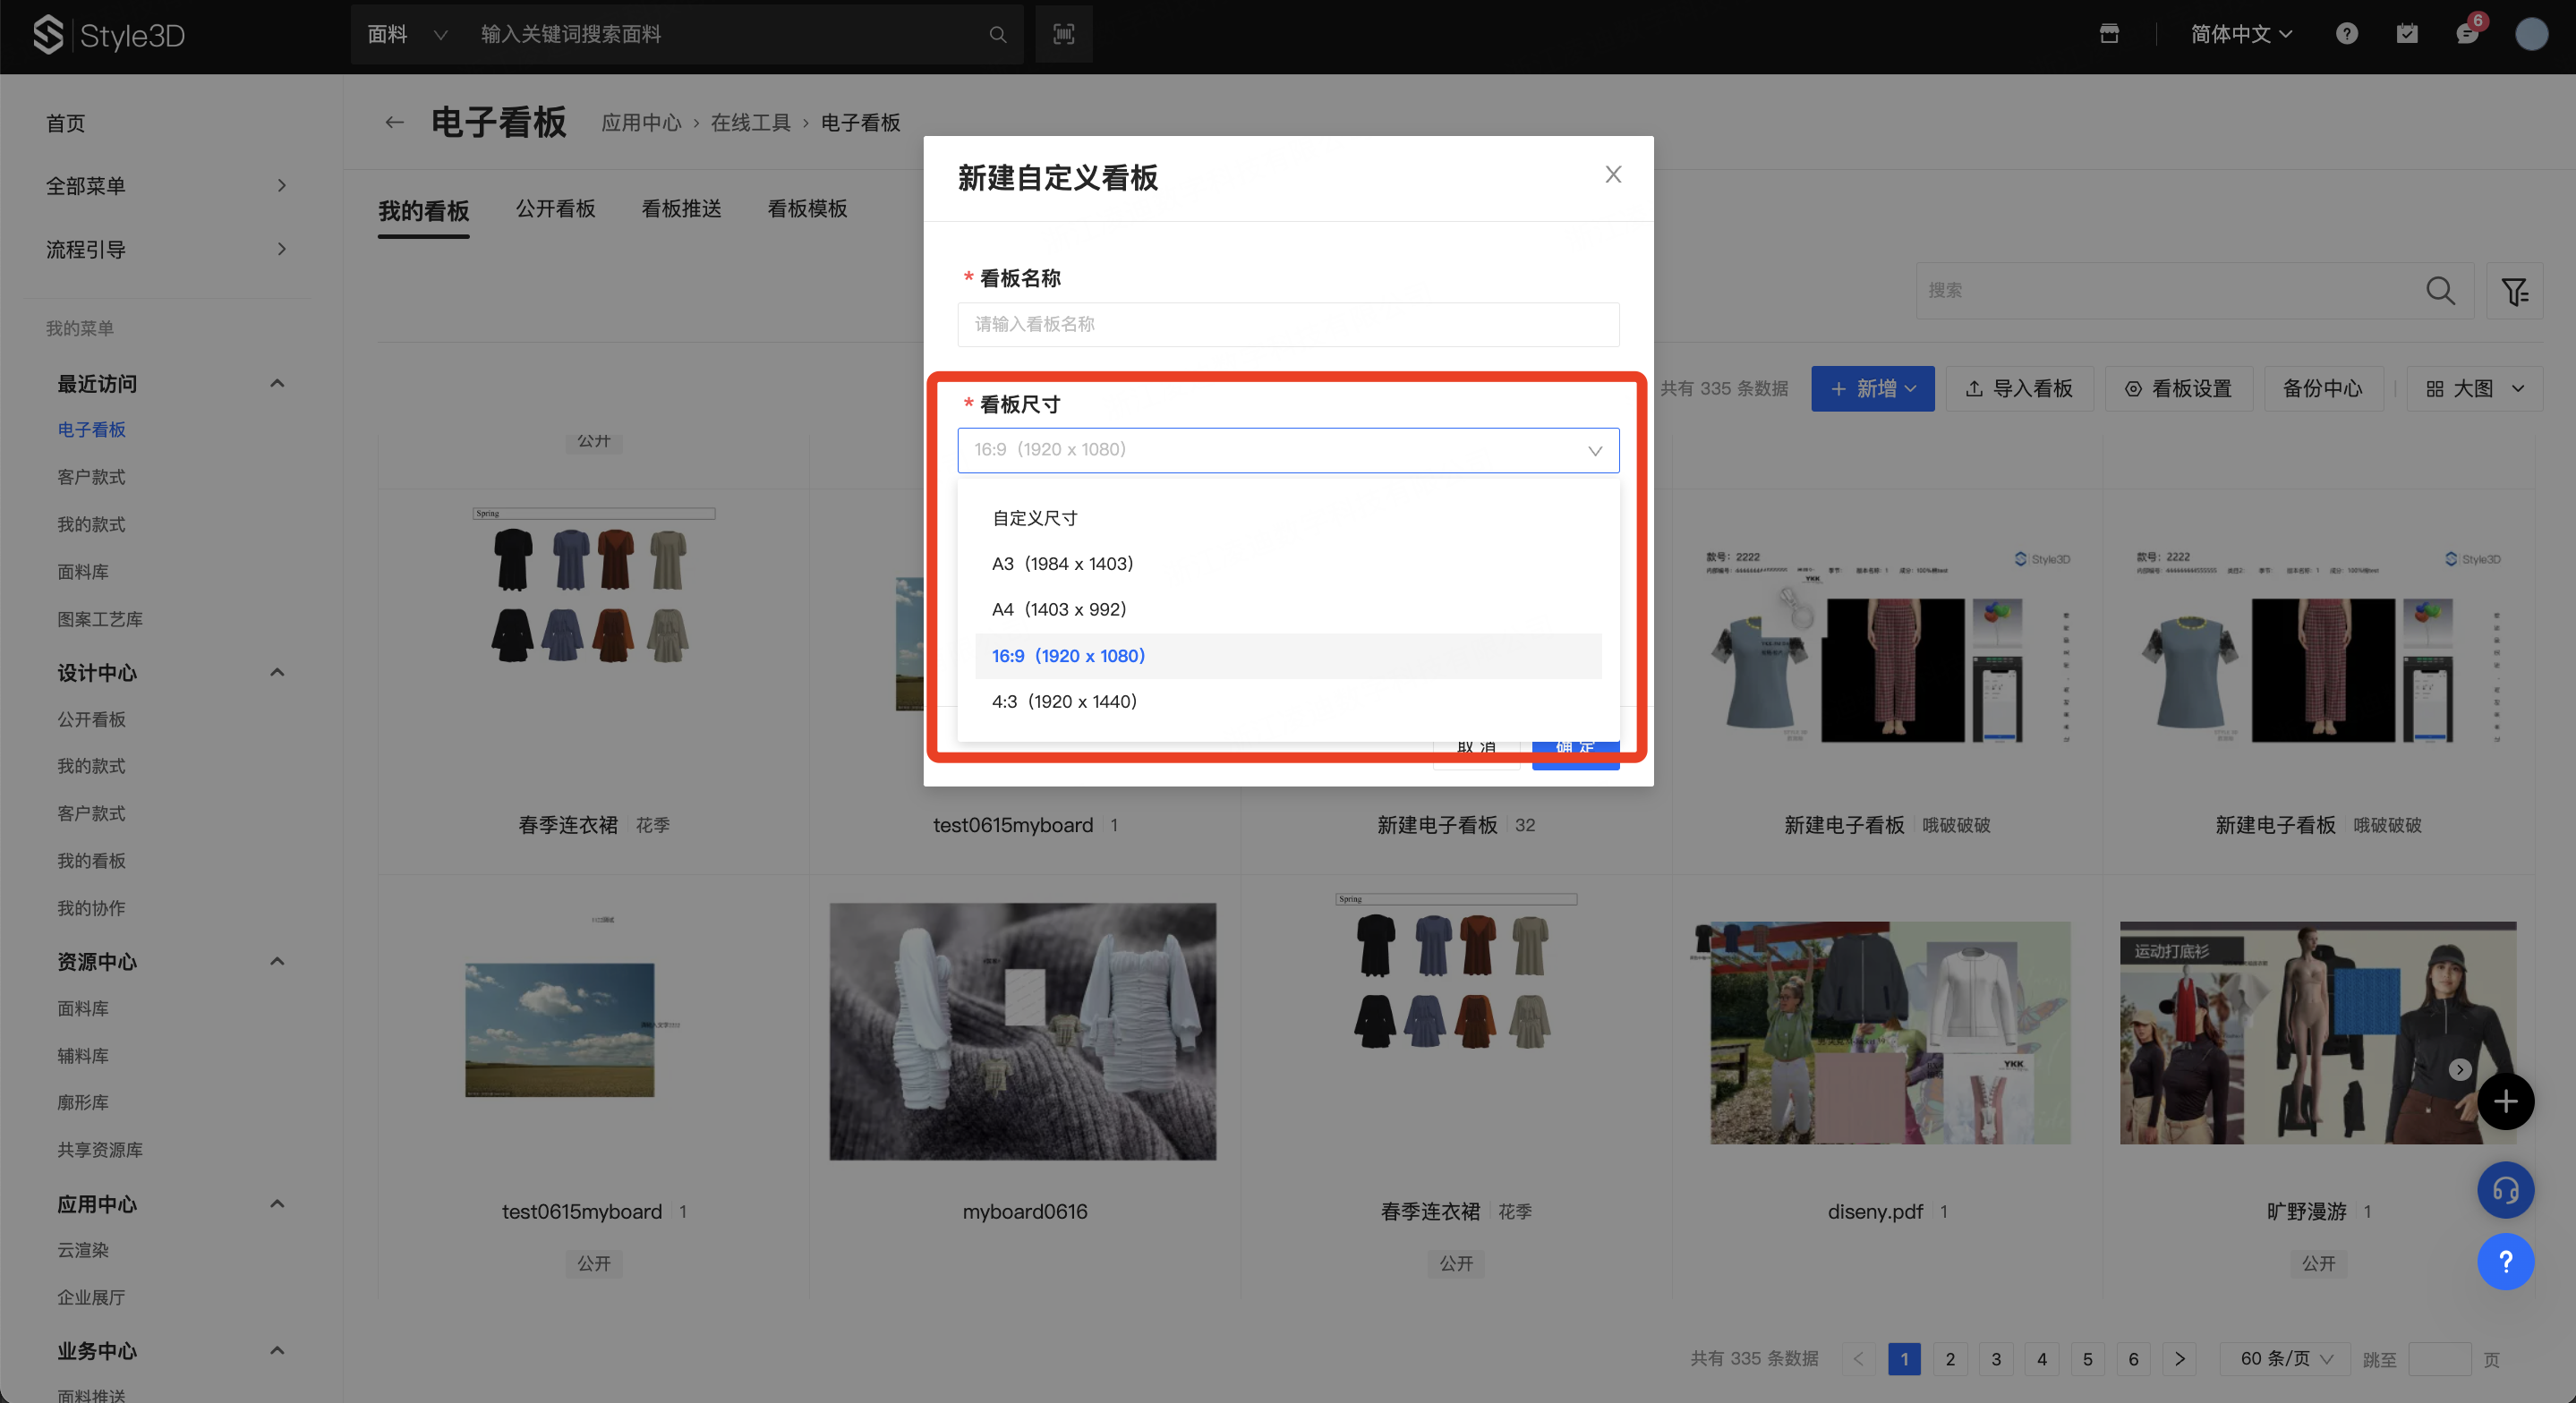The width and height of the screenshot is (2576, 1403).
Task: Switch to the 公开看板 tab
Action: [x=555, y=209]
